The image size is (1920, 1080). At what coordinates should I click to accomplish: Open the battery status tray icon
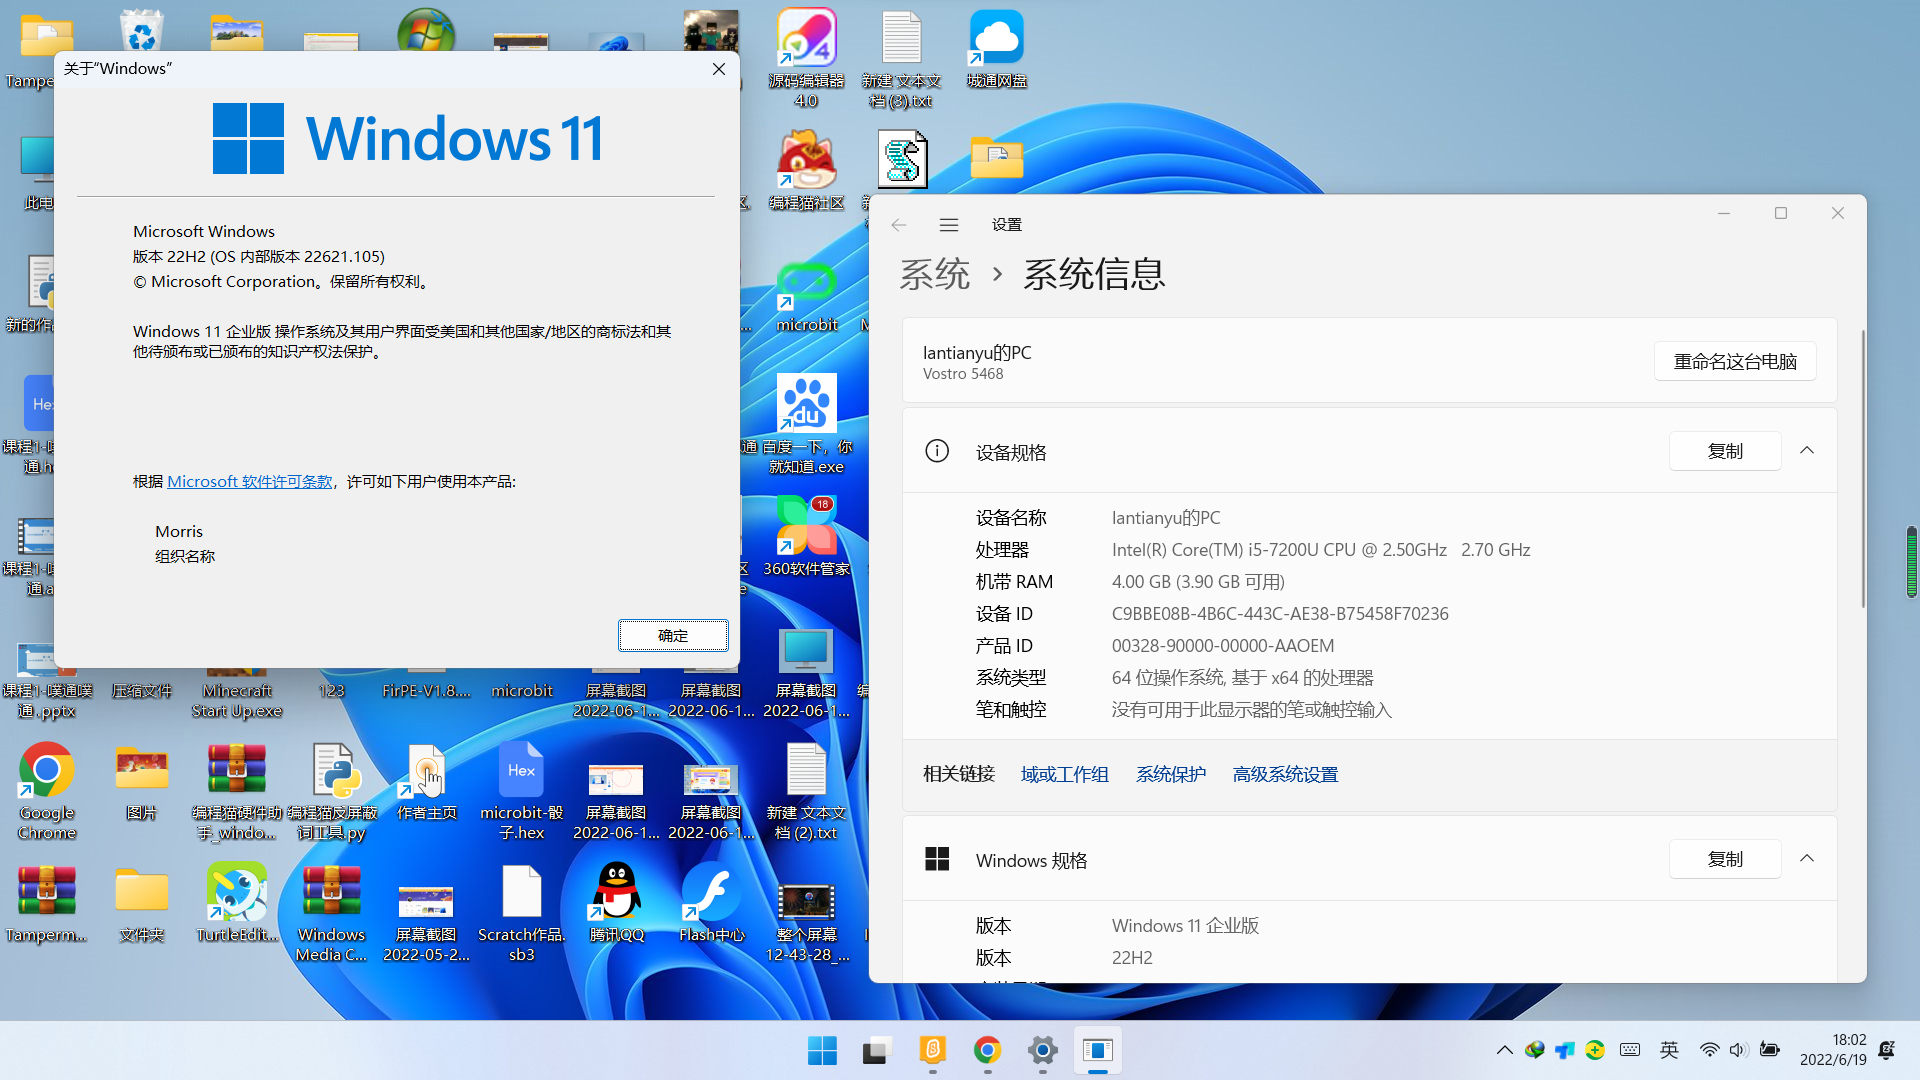pos(1770,1050)
